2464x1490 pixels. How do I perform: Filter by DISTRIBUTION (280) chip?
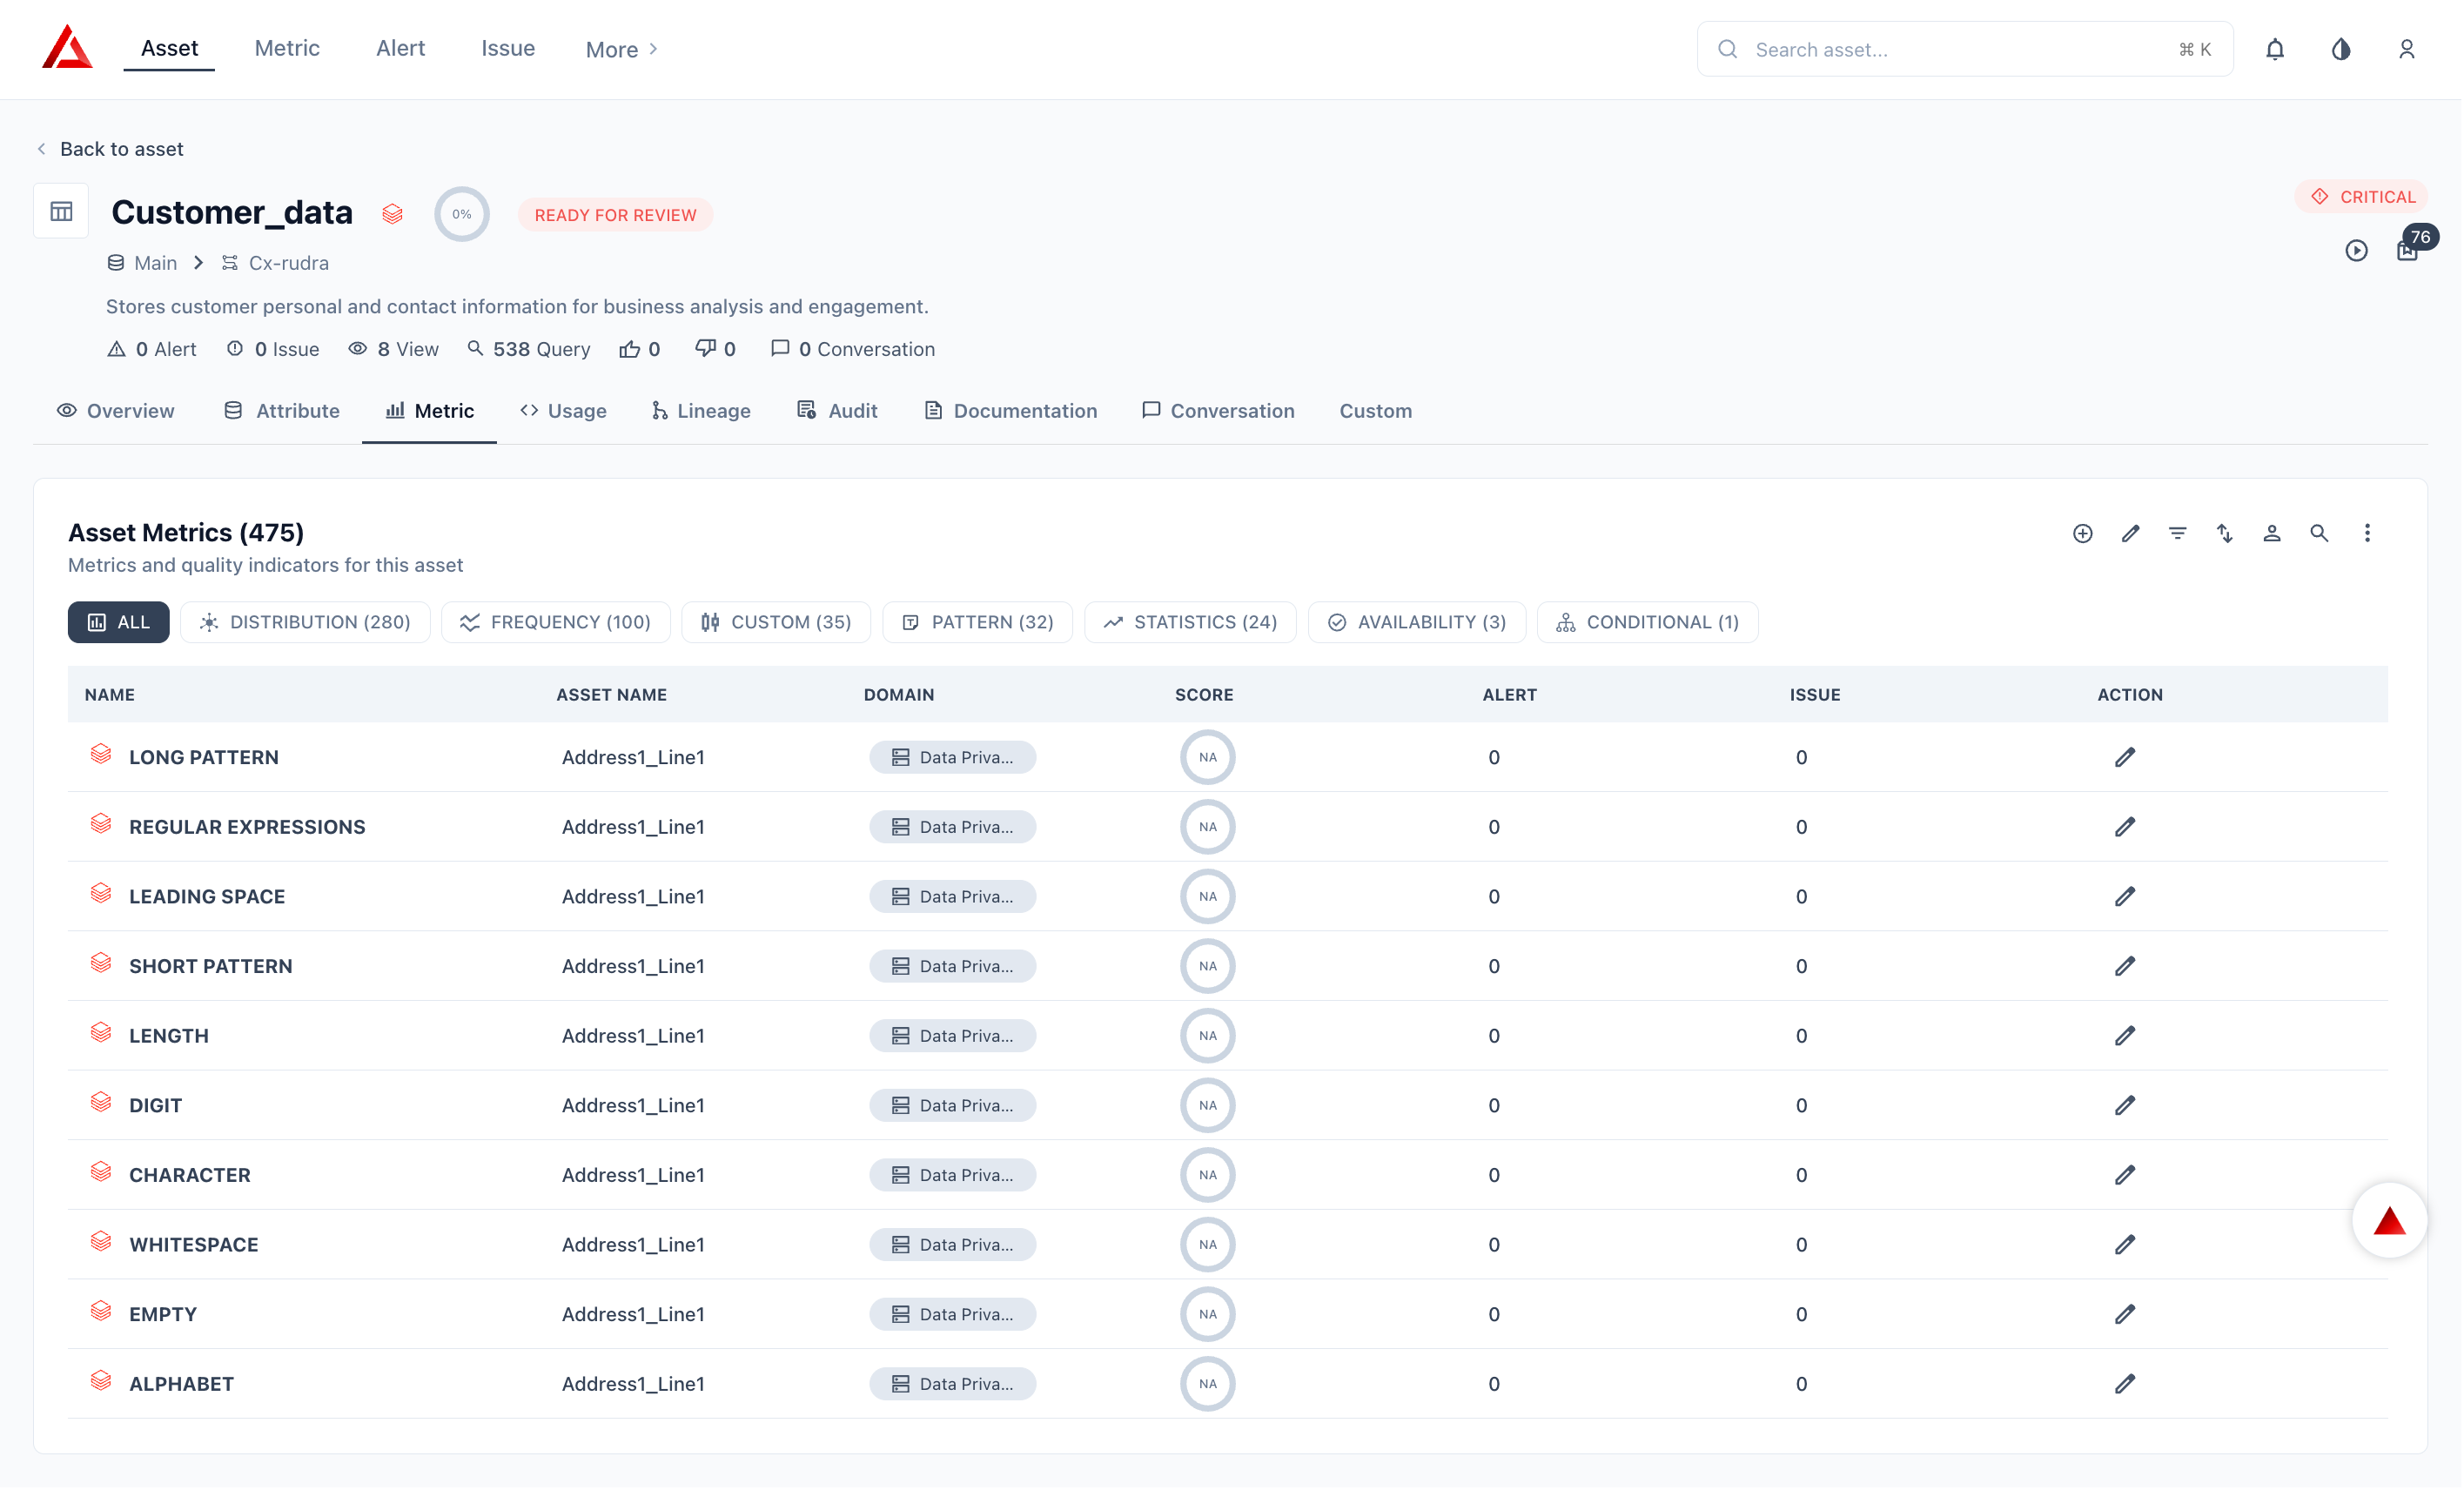tap(305, 623)
